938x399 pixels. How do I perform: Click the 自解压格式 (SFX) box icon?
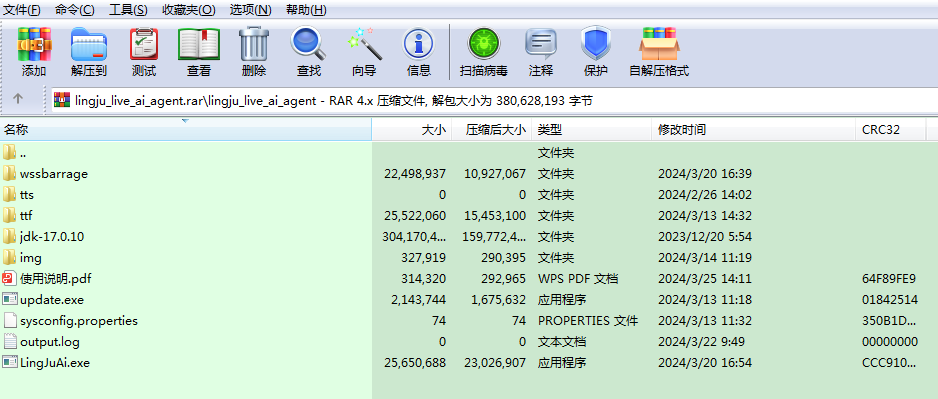pyautogui.click(x=659, y=44)
